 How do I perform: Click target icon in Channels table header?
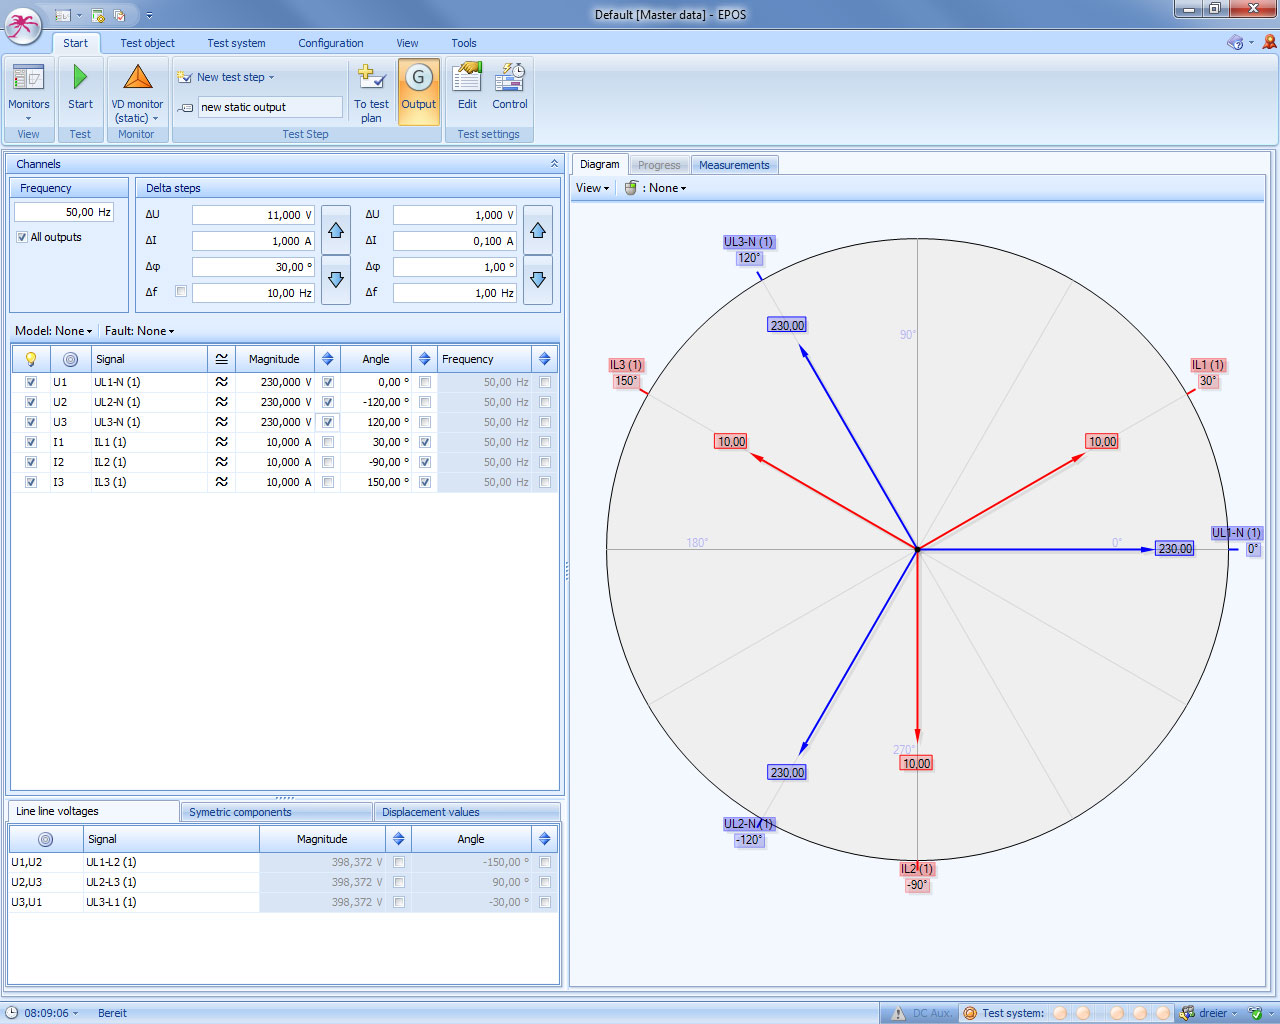70,359
